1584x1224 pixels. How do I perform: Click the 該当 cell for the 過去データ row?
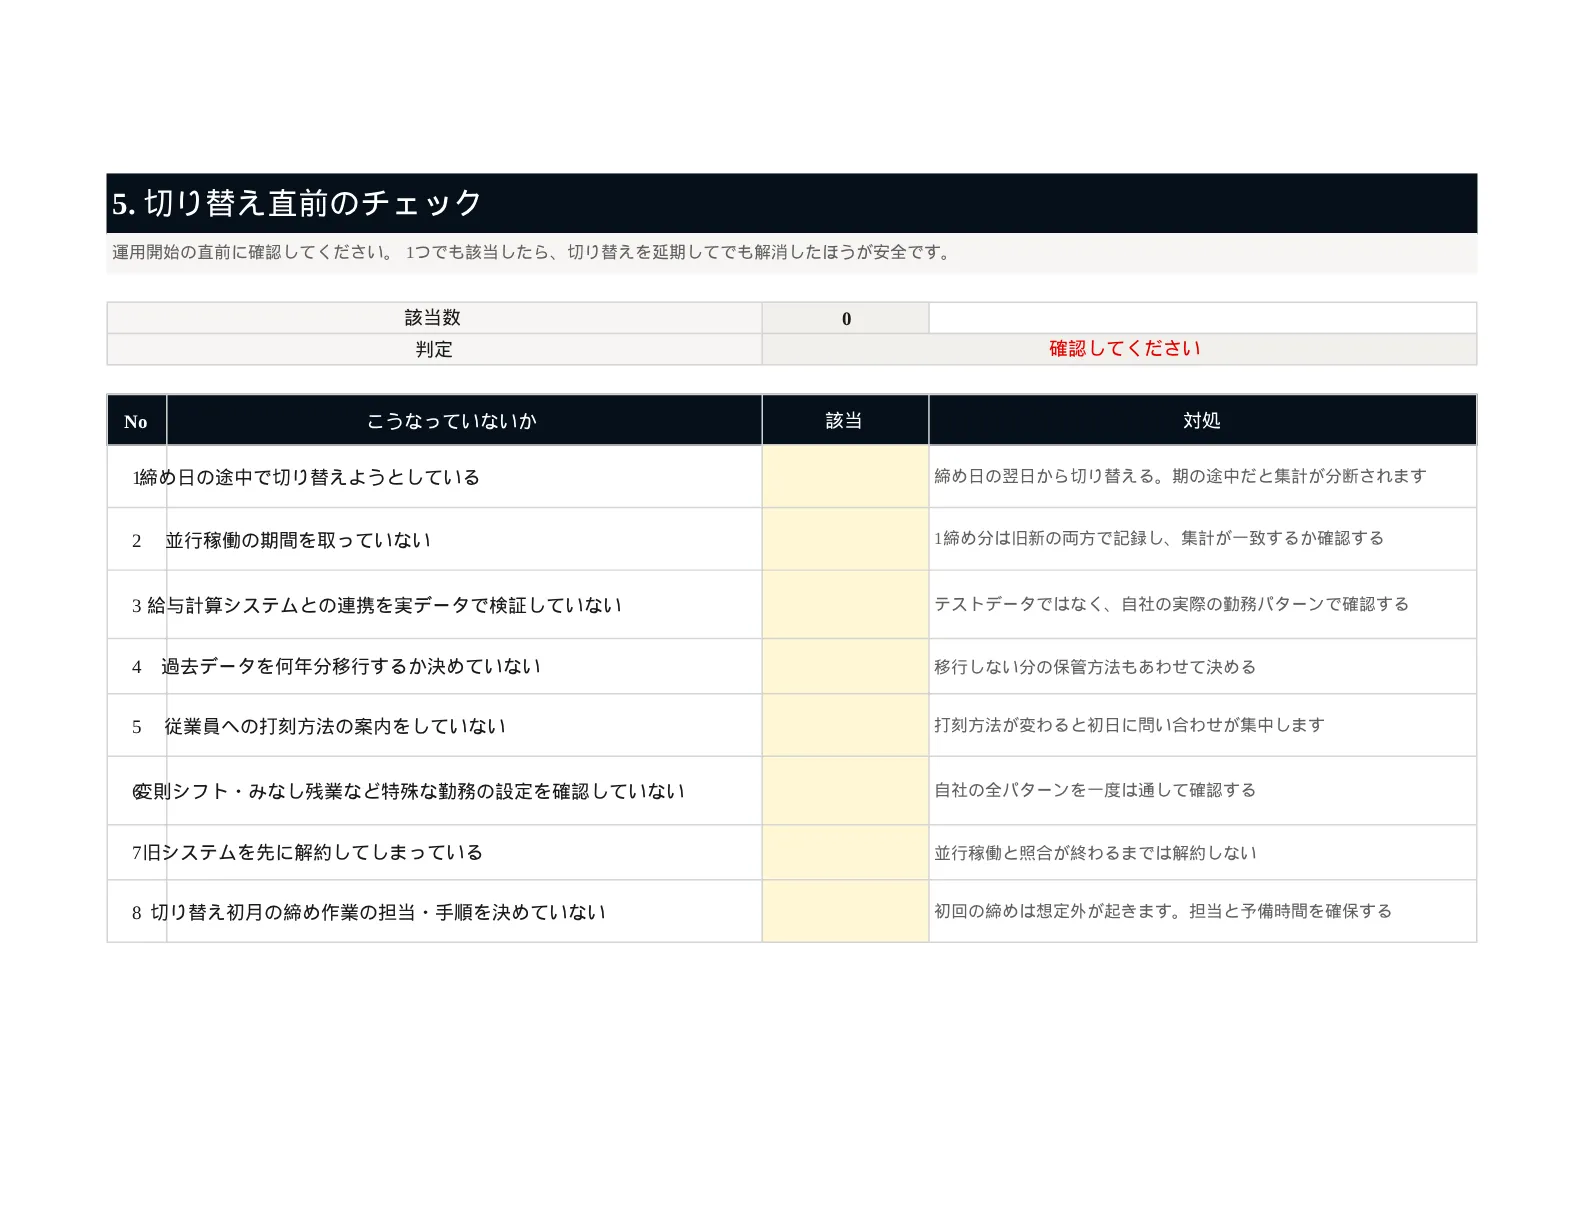(845, 666)
